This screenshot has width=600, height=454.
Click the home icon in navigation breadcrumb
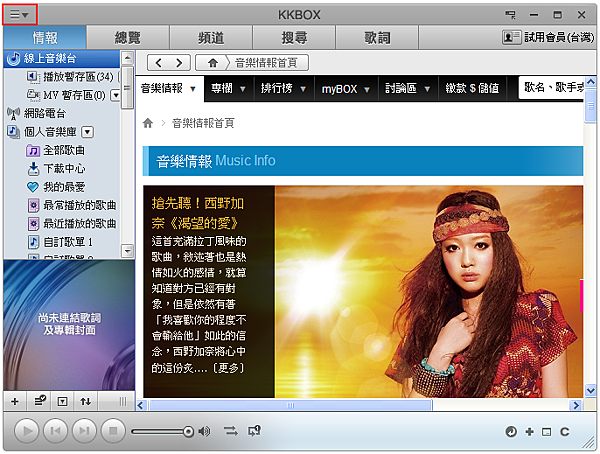coord(213,63)
